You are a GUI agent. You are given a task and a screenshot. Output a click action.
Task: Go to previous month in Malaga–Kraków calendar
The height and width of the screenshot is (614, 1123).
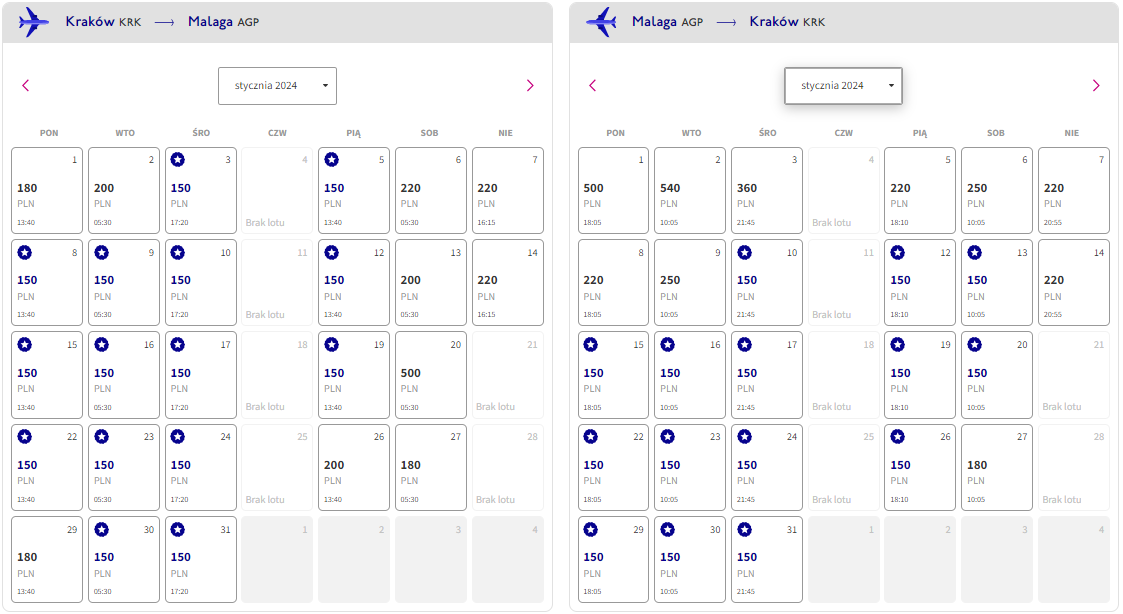[x=592, y=85]
